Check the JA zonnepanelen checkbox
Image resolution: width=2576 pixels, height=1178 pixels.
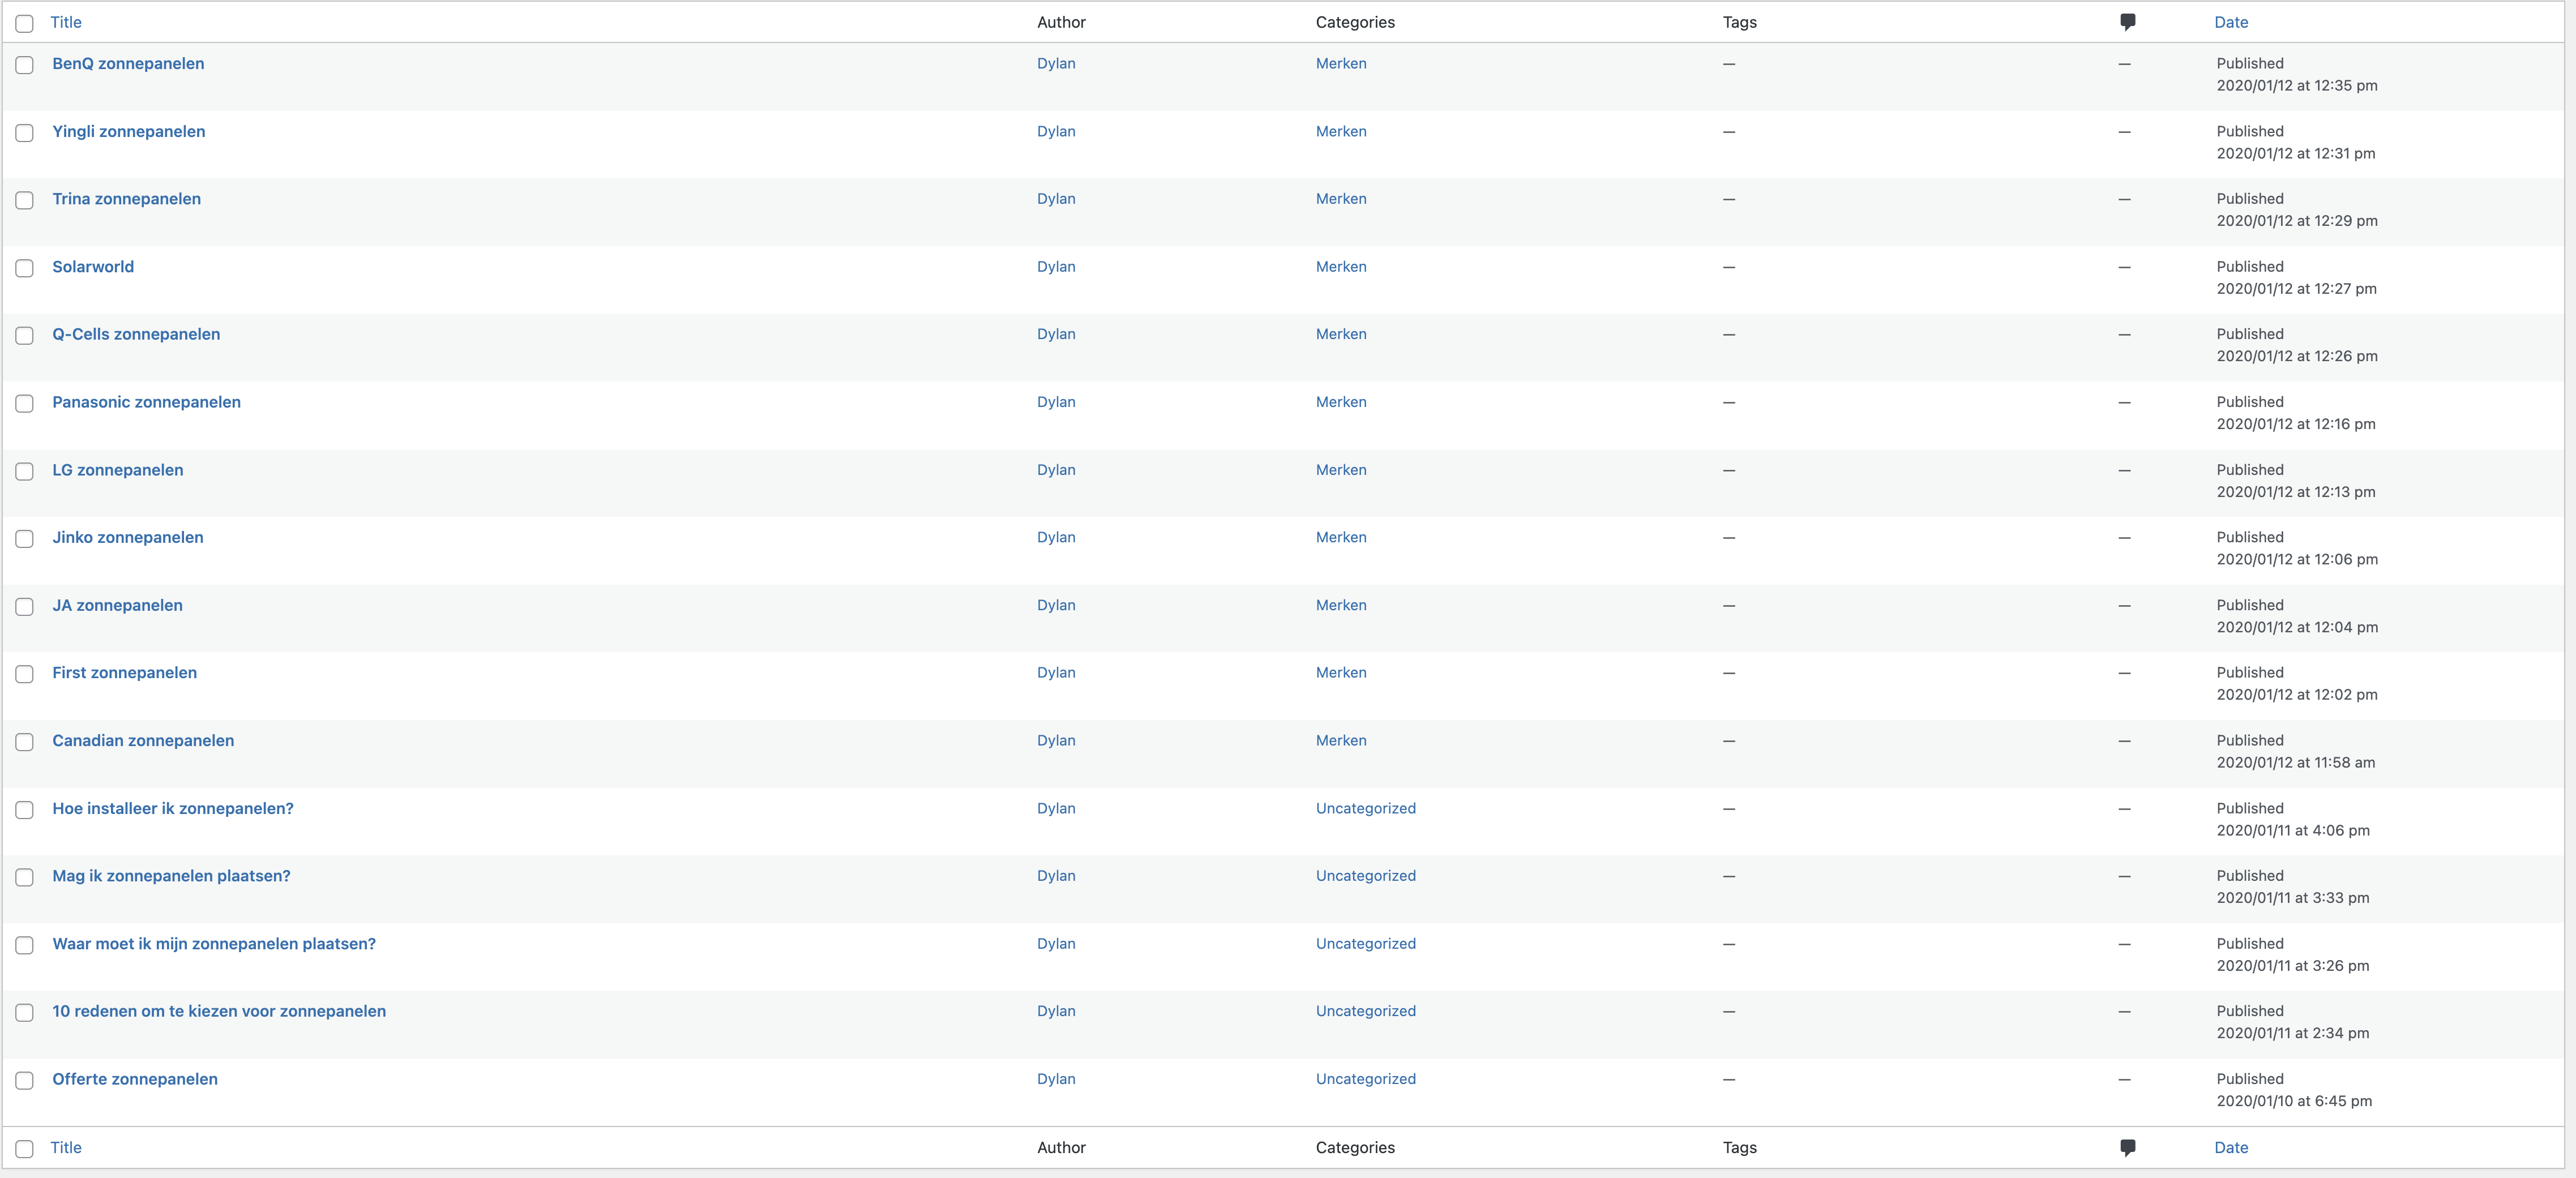(25, 607)
